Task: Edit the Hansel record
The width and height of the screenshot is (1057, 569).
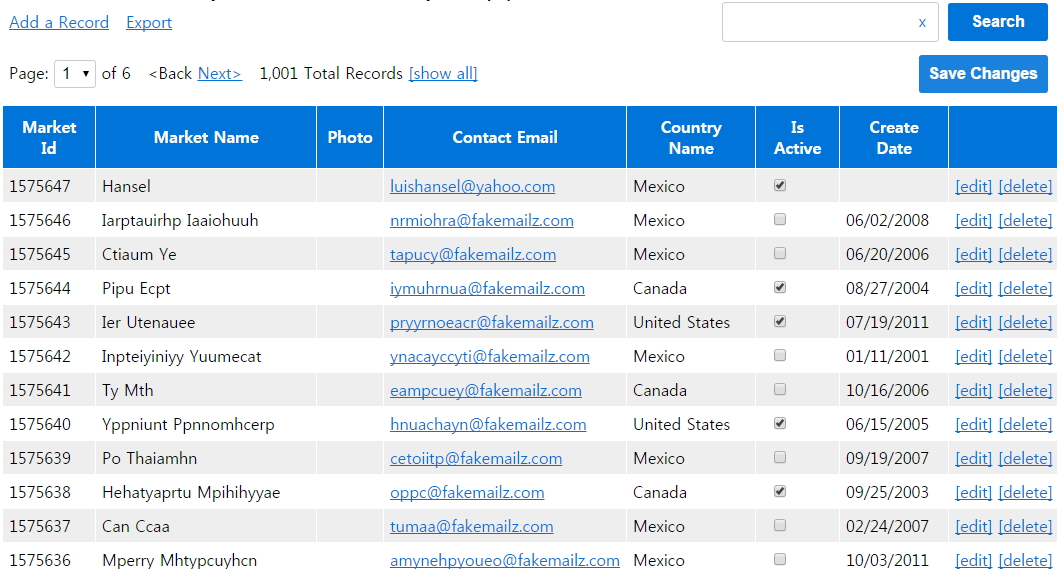Action: point(973,187)
